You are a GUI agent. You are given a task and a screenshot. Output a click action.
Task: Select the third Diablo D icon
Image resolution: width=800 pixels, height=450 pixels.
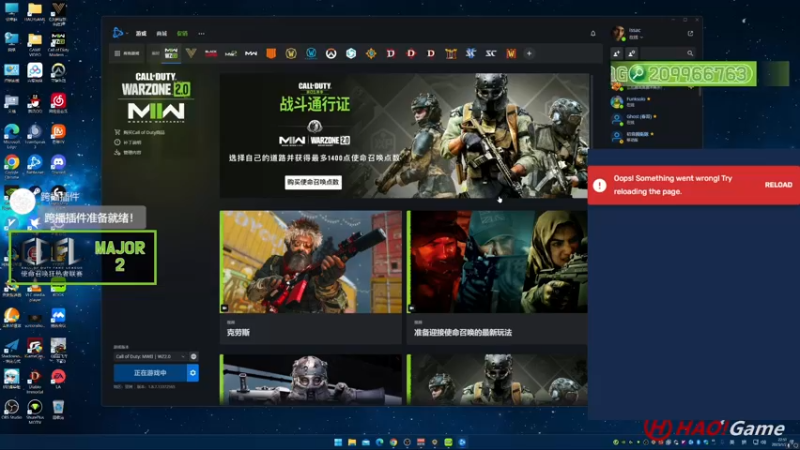point(431,53)
